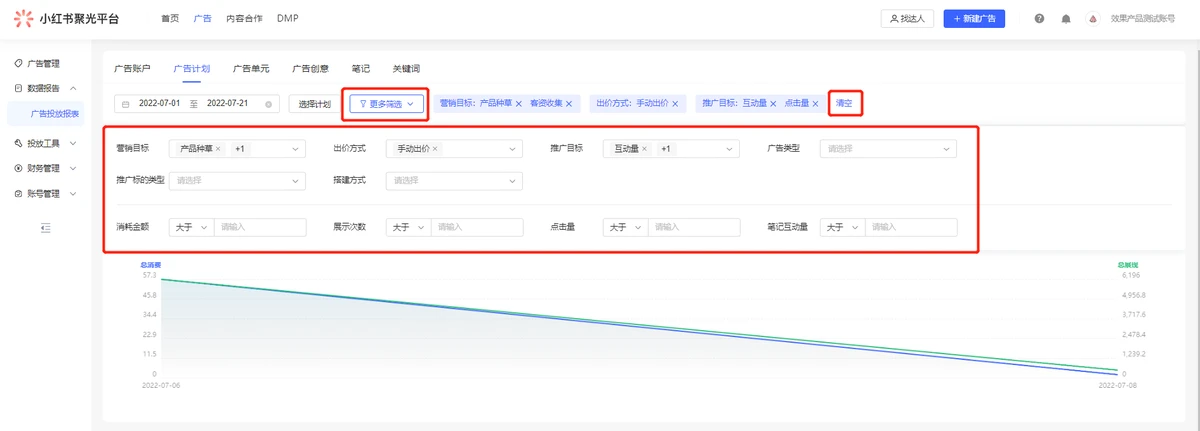Remove the 产品种草 tag in 营销目标 dropdown

[x=218, y=149]
